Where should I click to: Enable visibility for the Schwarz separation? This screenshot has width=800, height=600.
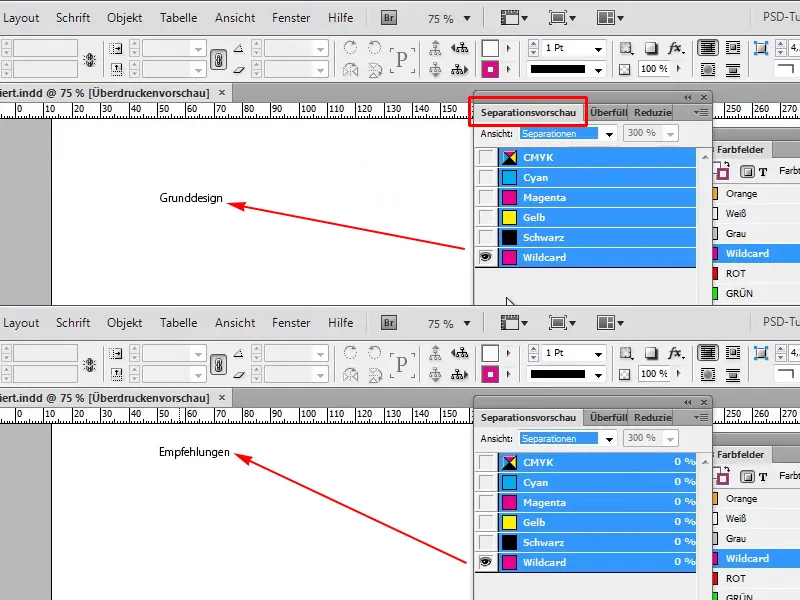coord(485,237)
